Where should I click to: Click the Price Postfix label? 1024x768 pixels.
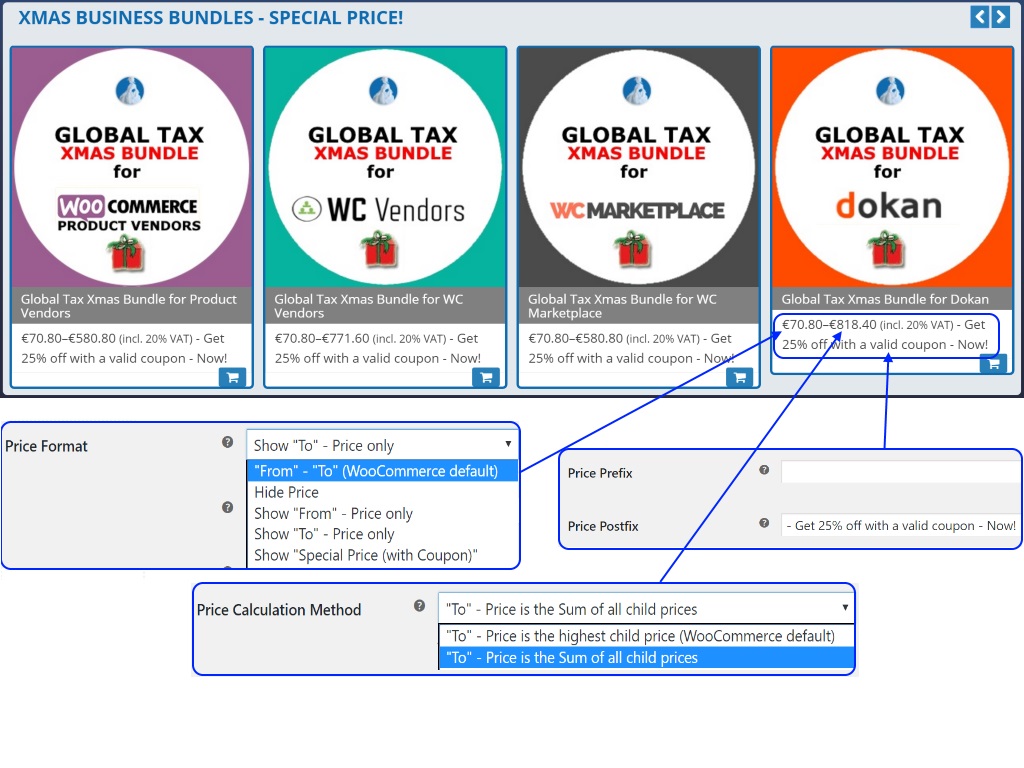point(603,526)
